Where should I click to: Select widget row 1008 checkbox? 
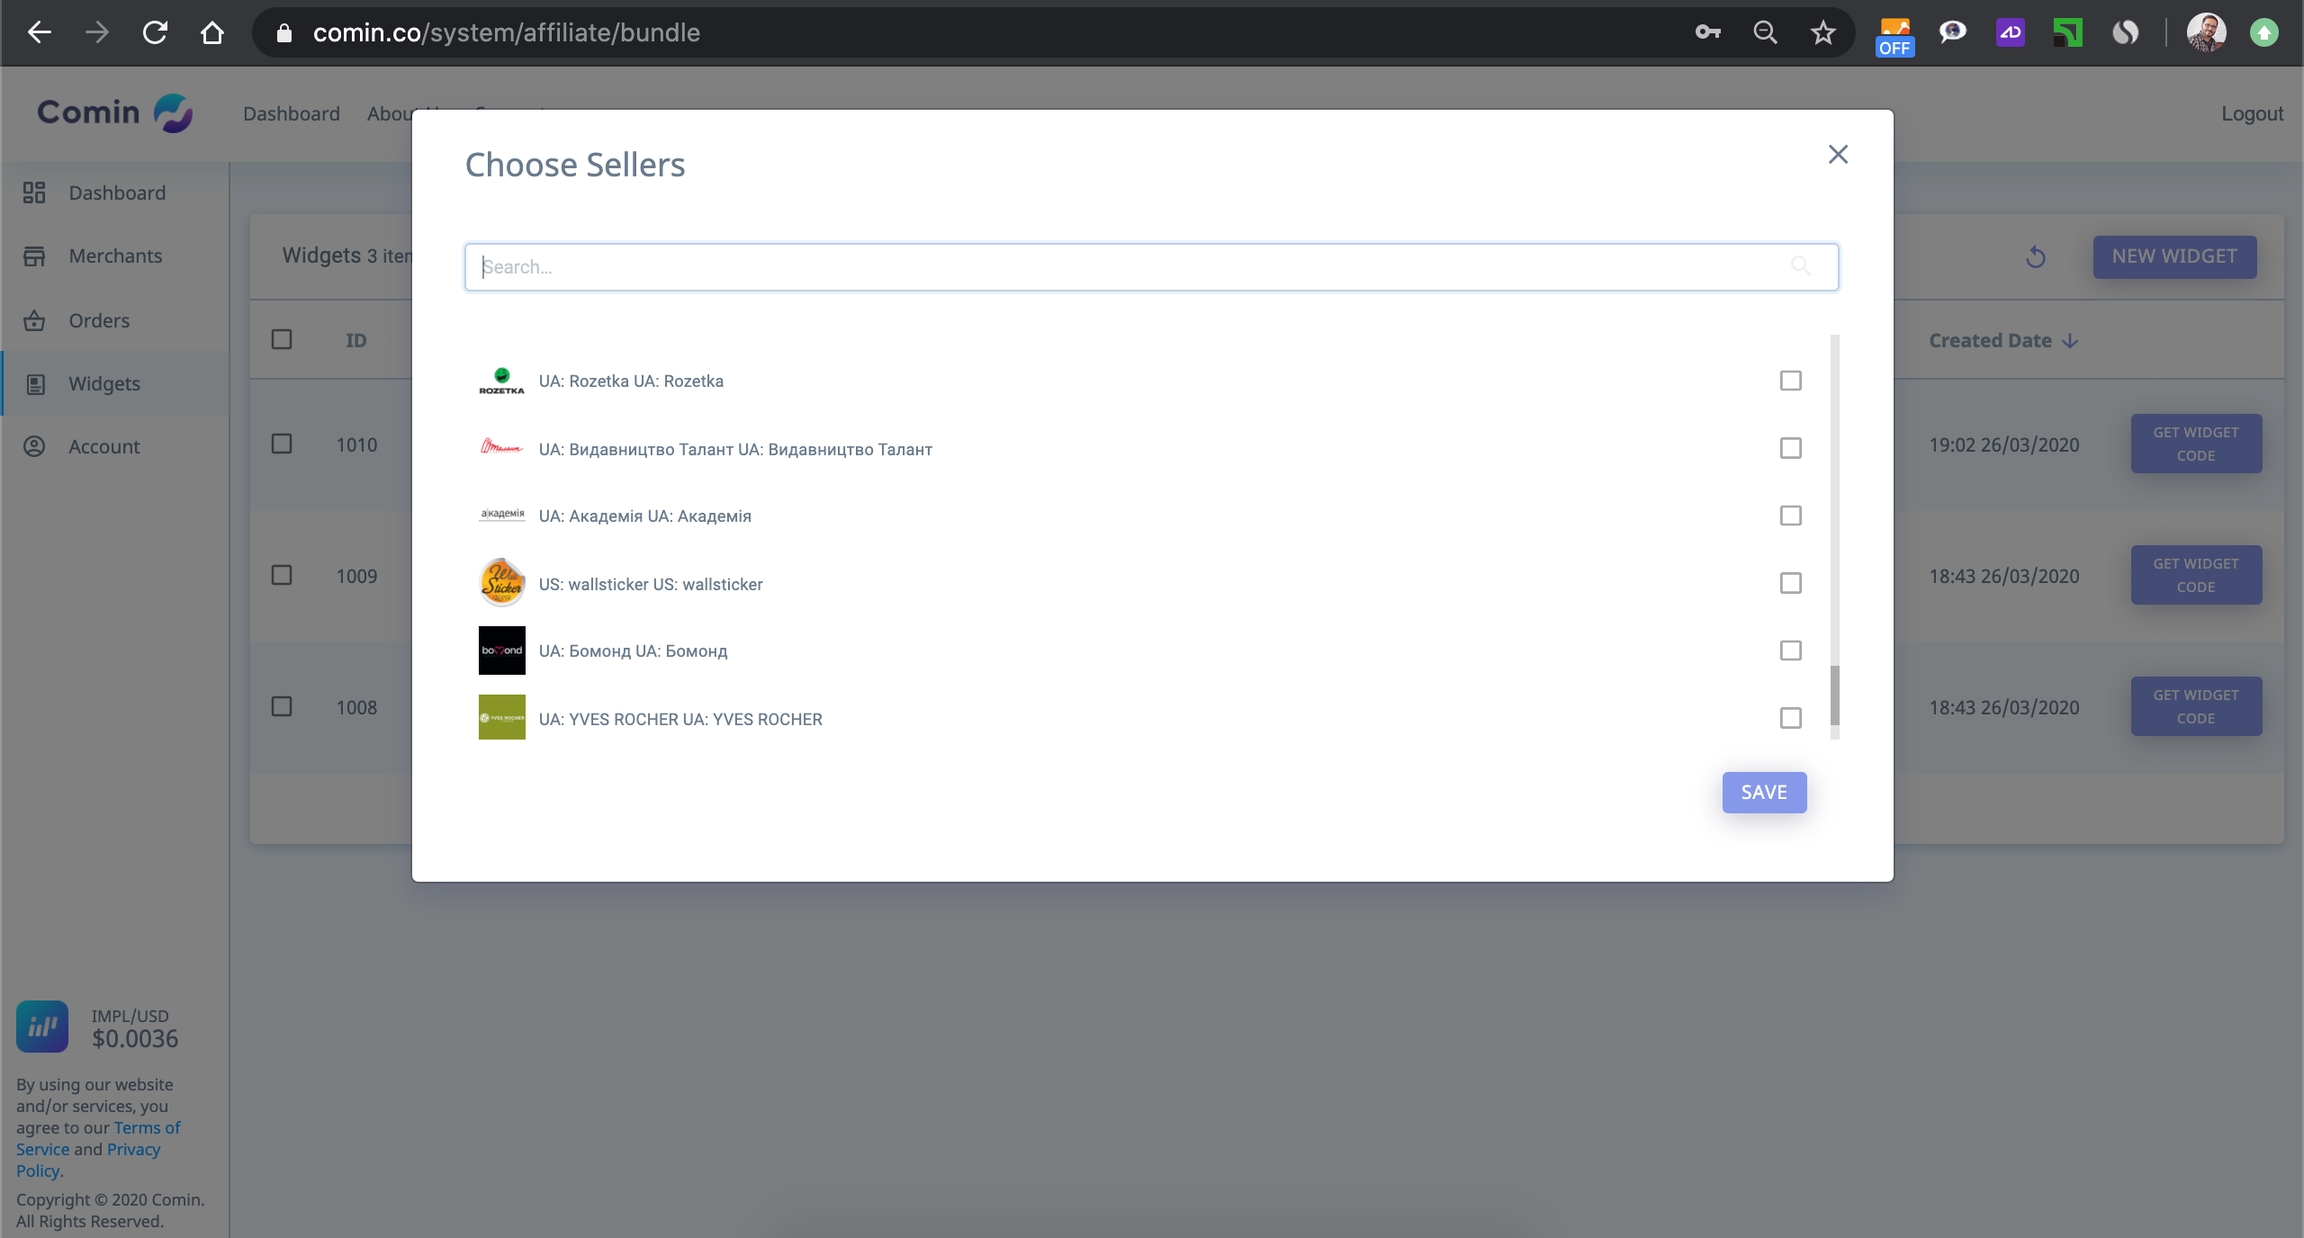282,707
